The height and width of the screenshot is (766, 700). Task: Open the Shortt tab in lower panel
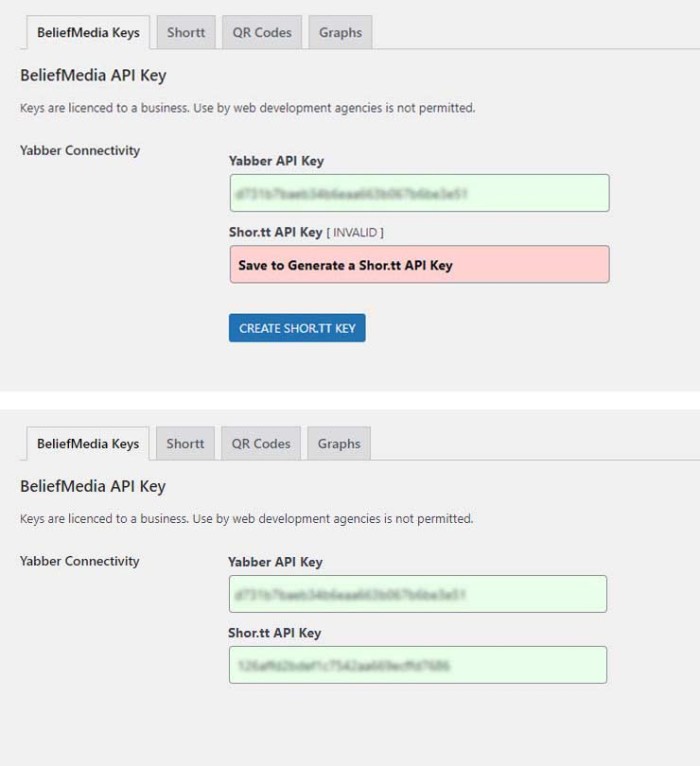(185, 443)
